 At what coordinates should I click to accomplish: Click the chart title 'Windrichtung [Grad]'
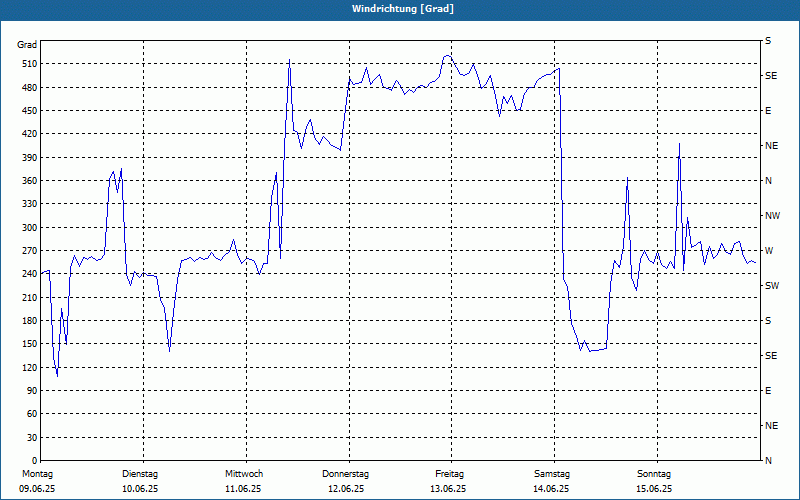pyautogui.click(x=403, y=9)
